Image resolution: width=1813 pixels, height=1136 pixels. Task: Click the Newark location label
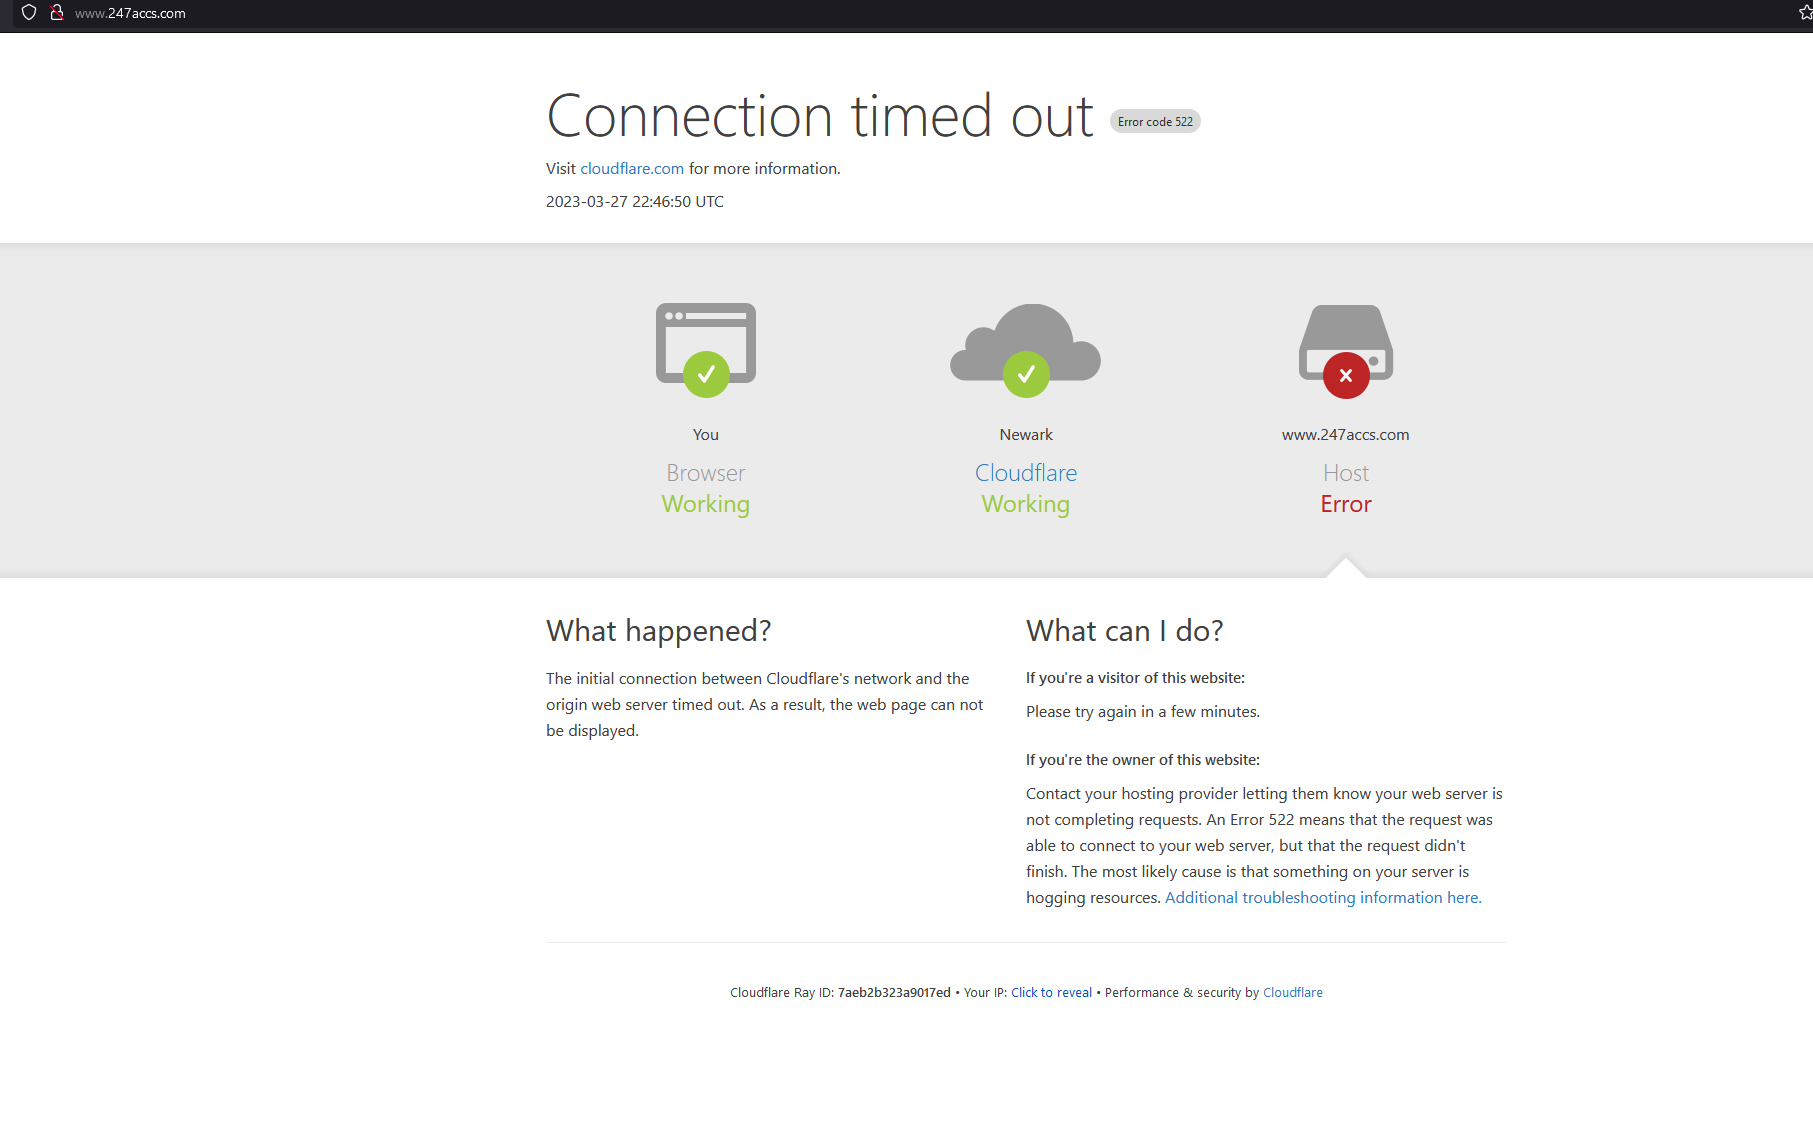coord(1026,434)
